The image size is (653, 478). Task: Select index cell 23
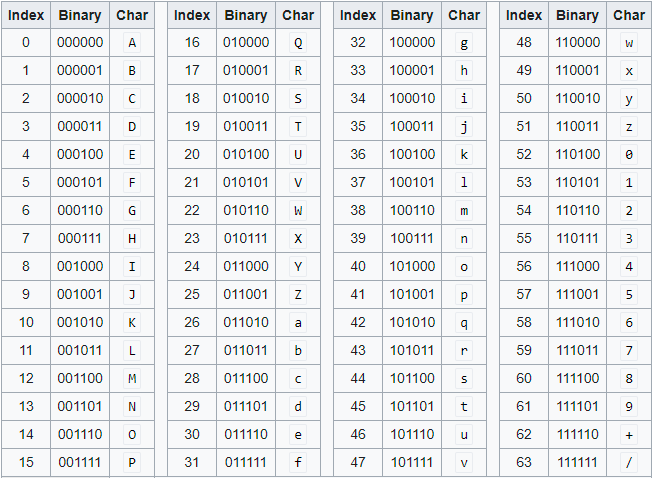[x=192, y=238]
